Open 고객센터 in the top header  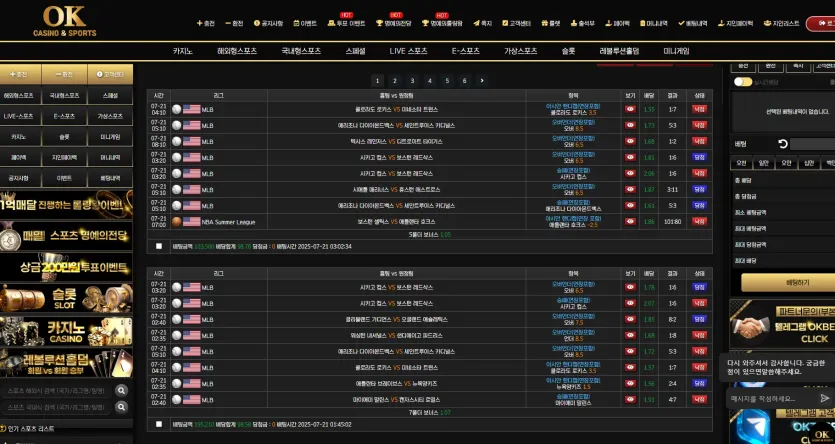click(517, 23)
